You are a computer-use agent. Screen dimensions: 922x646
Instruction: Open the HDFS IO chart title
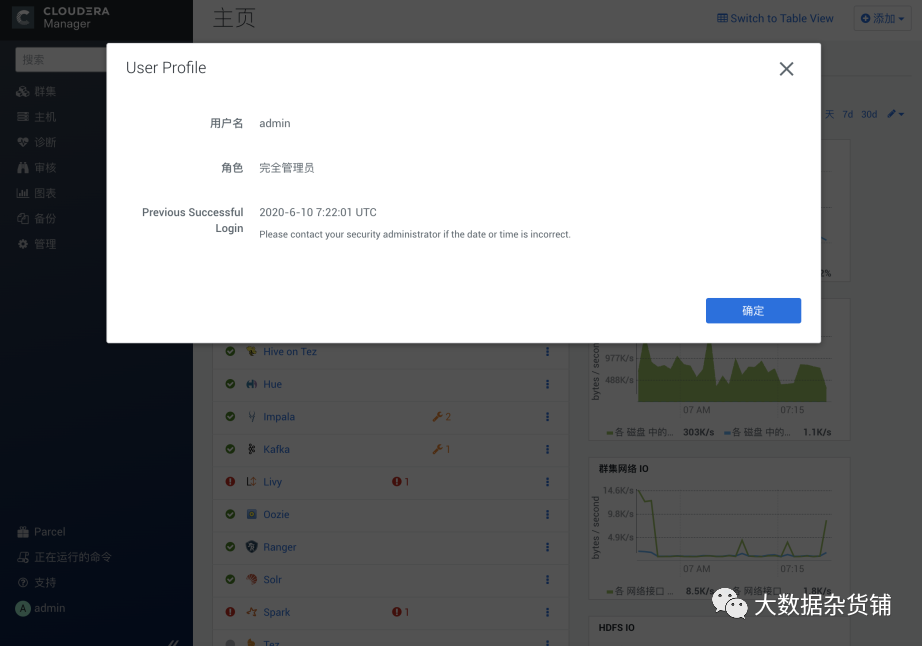coord(616,628)
